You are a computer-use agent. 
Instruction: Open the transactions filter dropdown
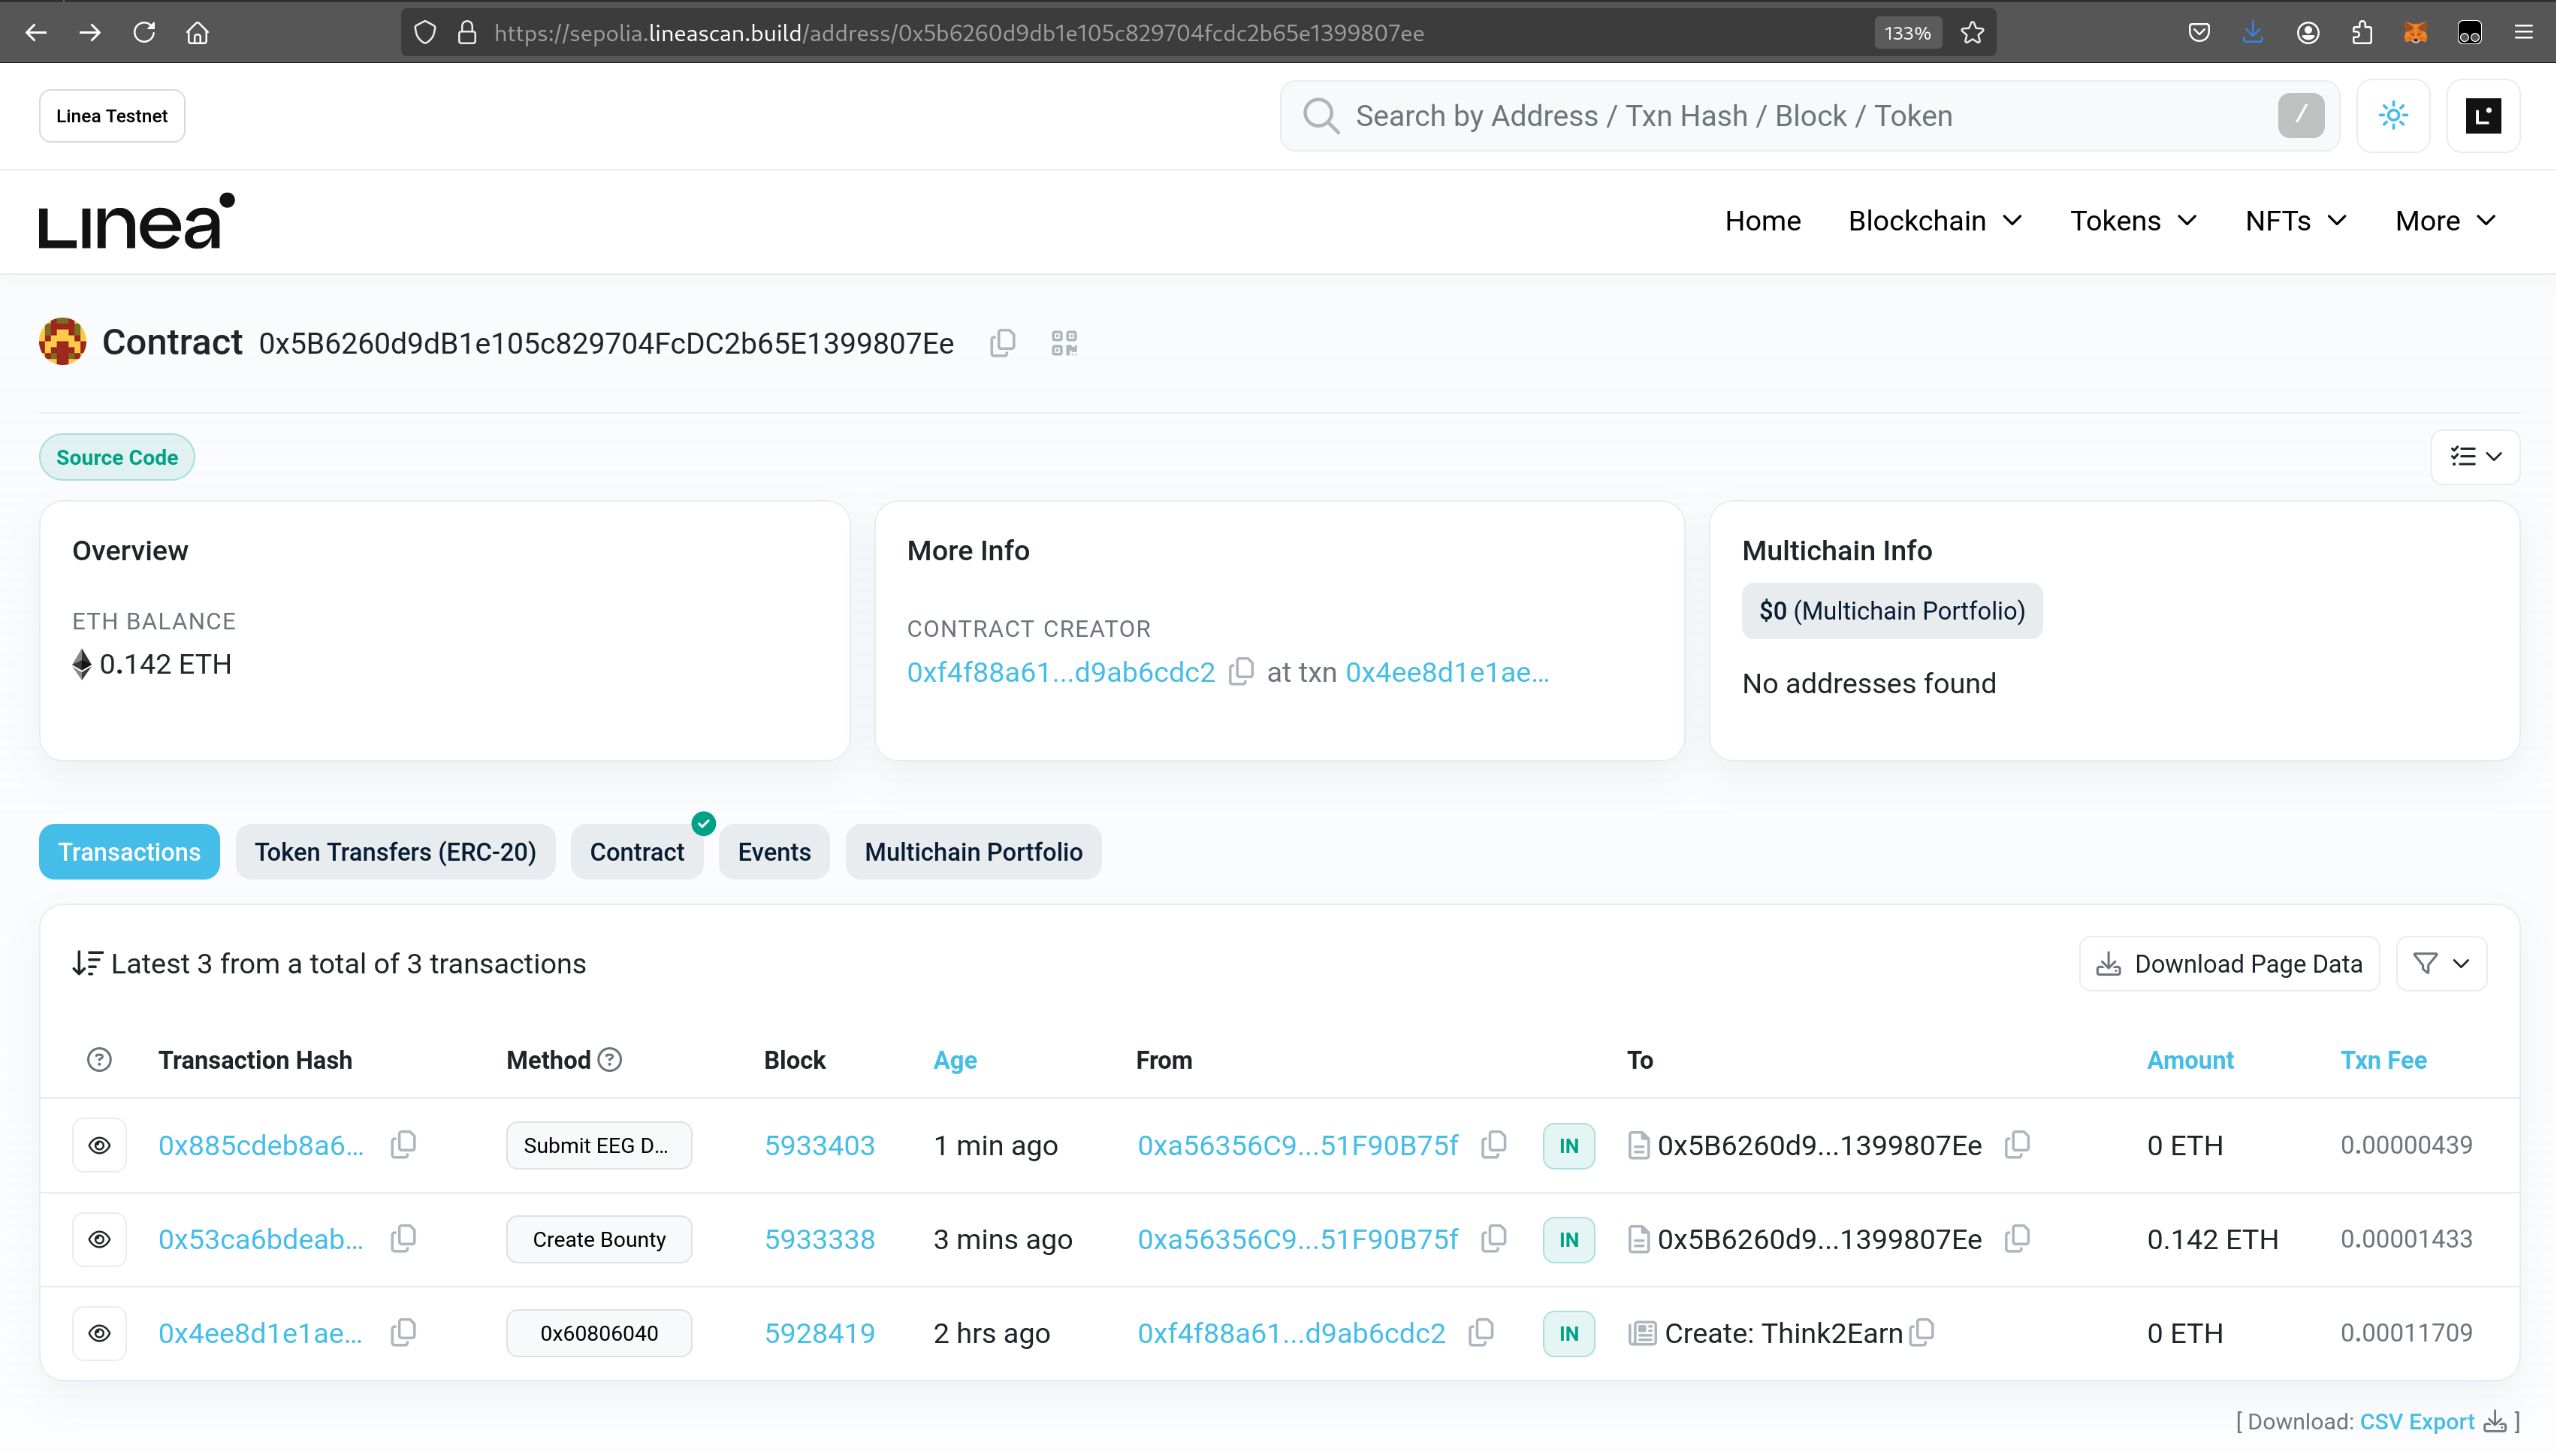(x=2441, y=963)
